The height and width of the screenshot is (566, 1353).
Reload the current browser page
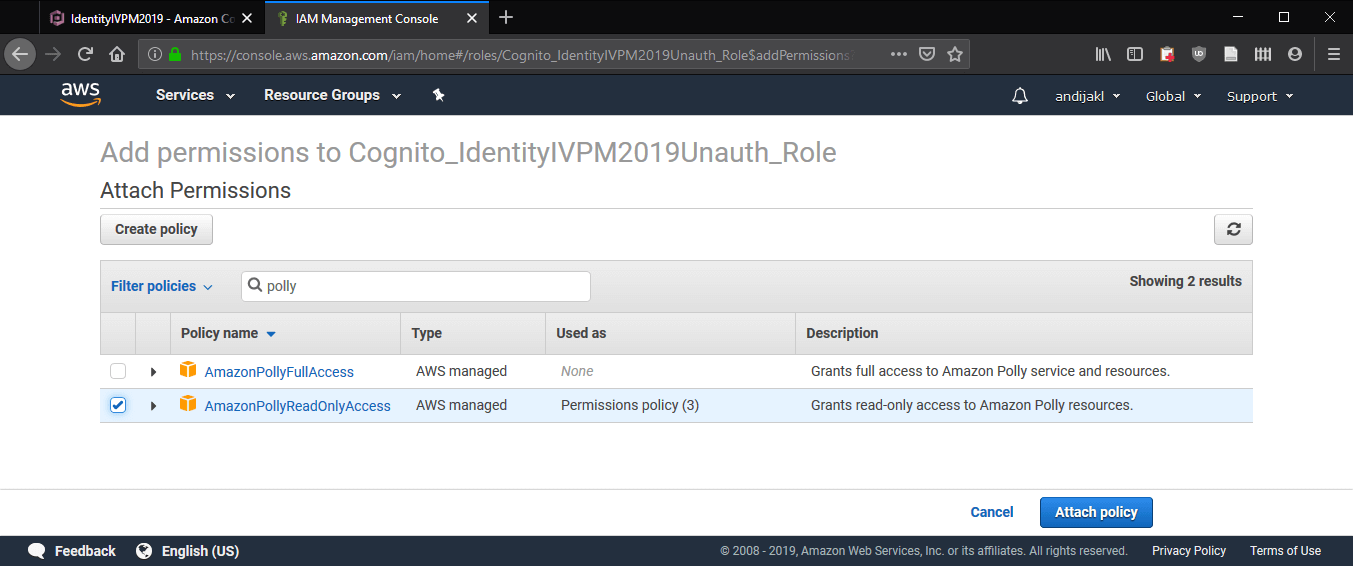pyautogui.click(x=85, y=54)
